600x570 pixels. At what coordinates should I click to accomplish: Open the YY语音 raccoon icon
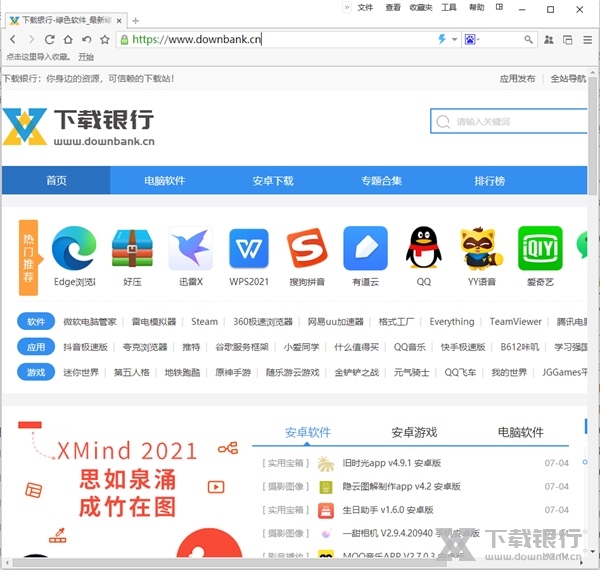coord(482,248)
